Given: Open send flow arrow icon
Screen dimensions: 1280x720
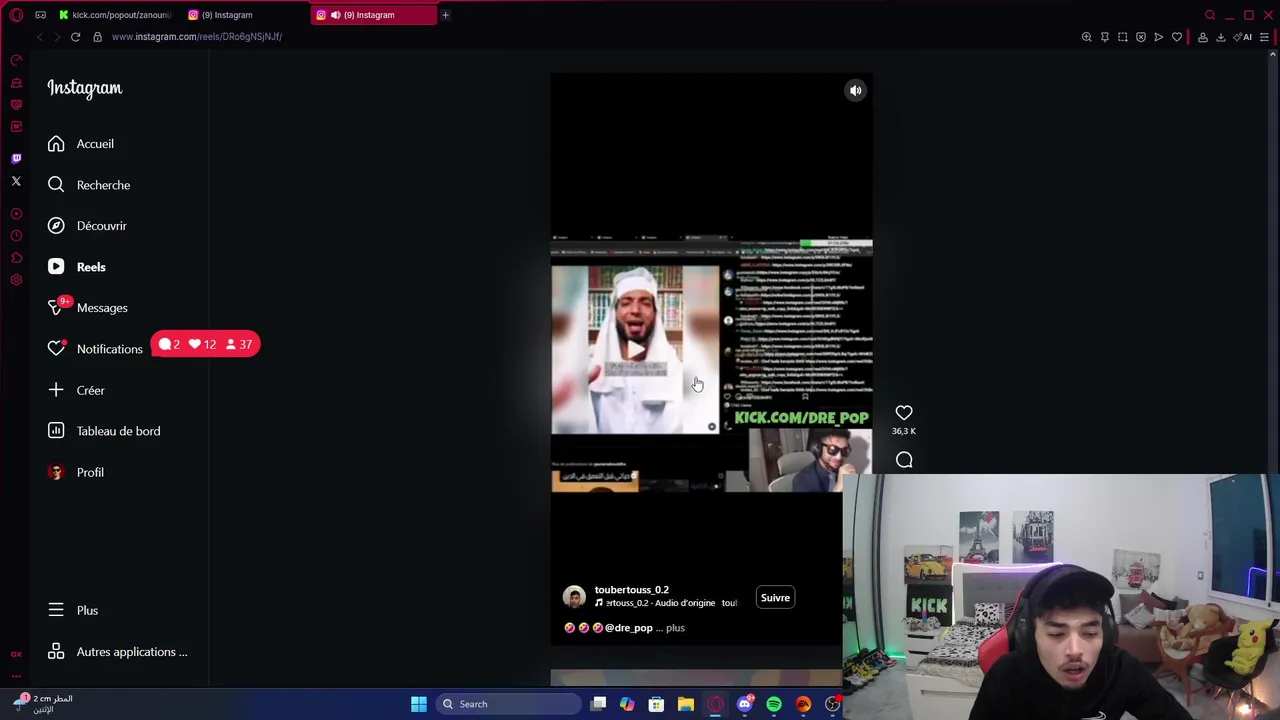Looking at the screenshot, I should click(x=1159, y=37).
